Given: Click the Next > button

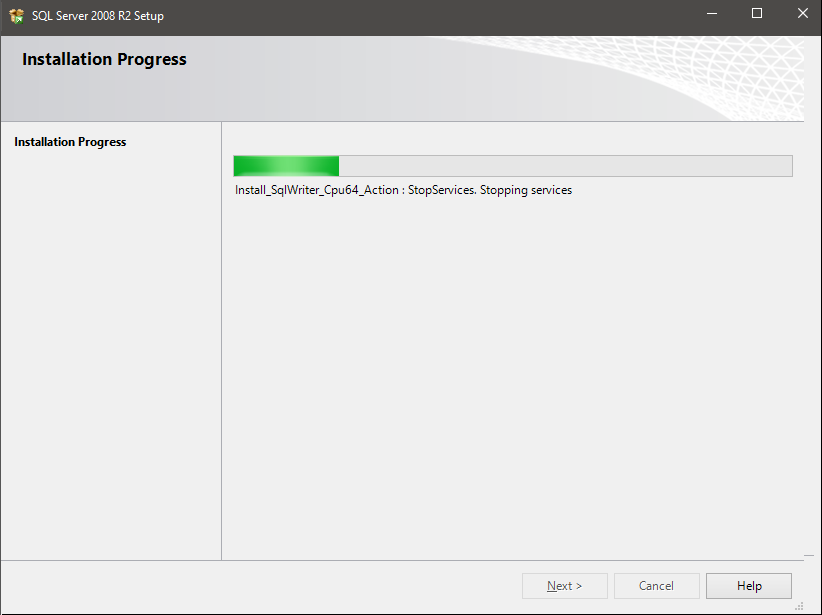Looking at the screenshot, I should point(565,586).
